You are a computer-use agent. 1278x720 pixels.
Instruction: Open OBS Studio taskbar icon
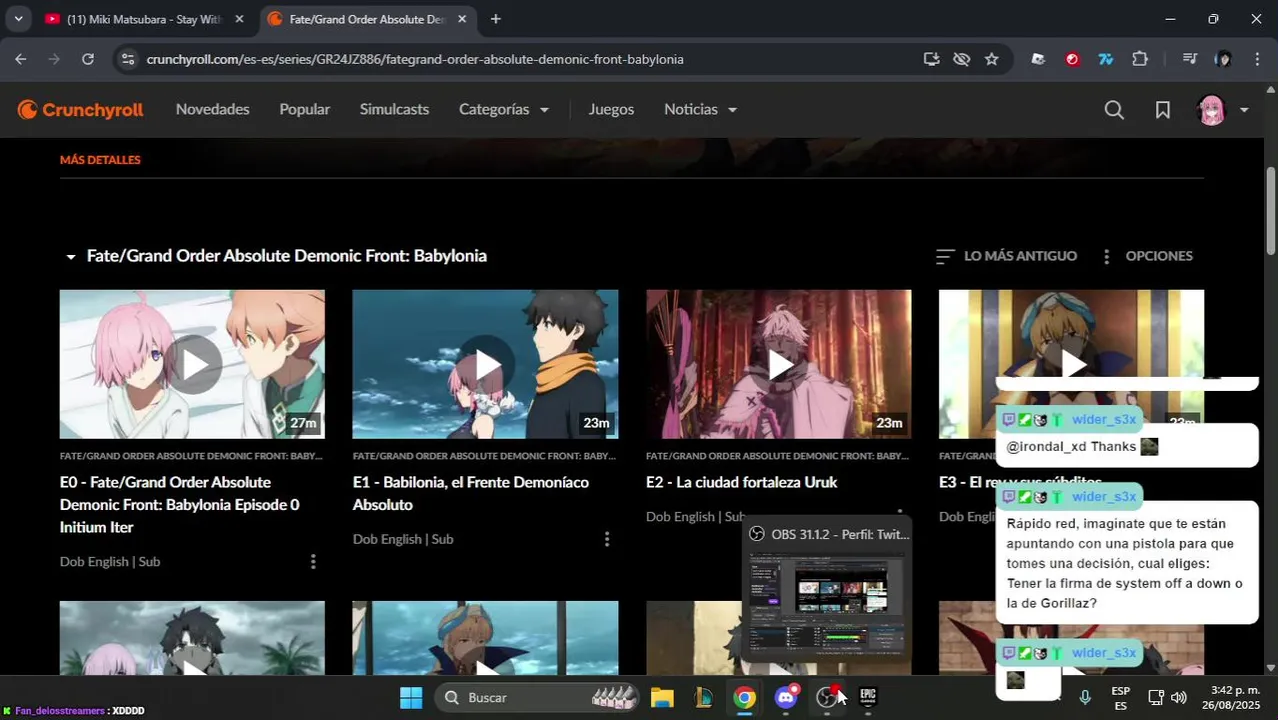(827, 697)
